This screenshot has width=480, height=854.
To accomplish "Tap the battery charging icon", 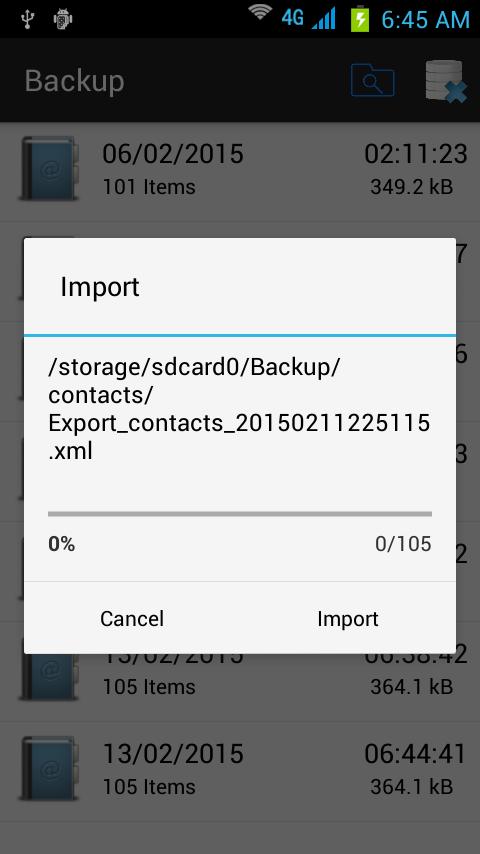I will [x=360, y=19].
